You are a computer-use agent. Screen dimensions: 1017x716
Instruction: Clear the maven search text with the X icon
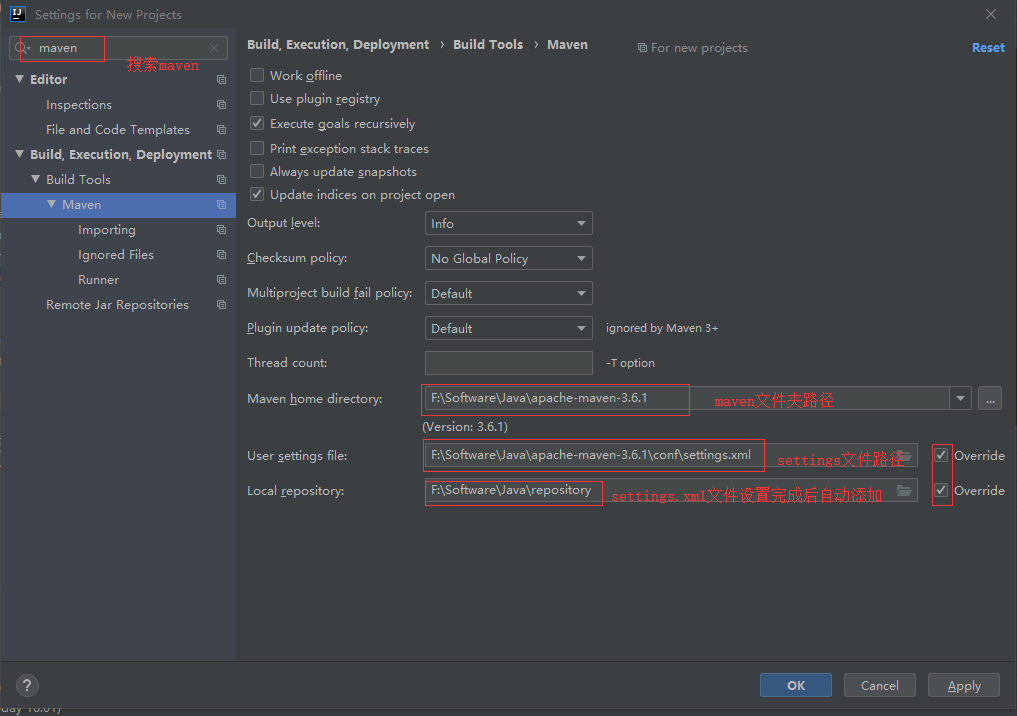coord(214,48)
